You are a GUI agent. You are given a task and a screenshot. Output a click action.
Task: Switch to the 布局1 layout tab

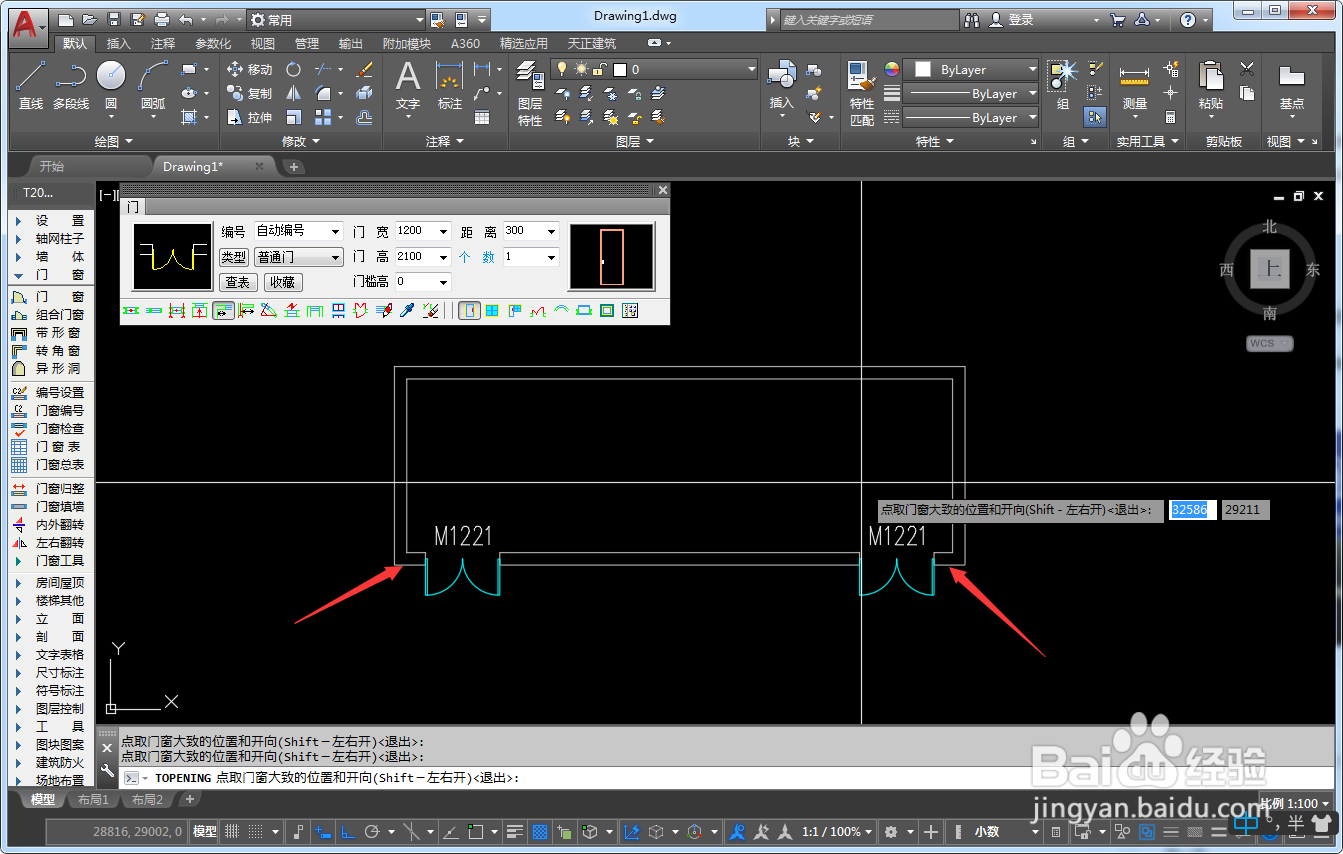93,799
